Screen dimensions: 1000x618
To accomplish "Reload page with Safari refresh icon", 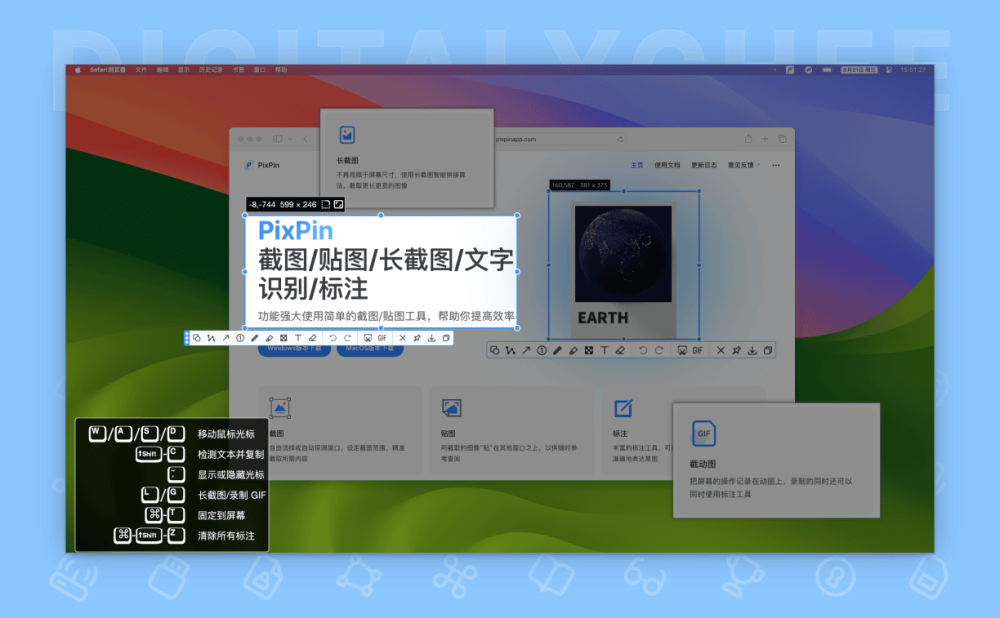I will pyautogui.click(x=620, y=139).
